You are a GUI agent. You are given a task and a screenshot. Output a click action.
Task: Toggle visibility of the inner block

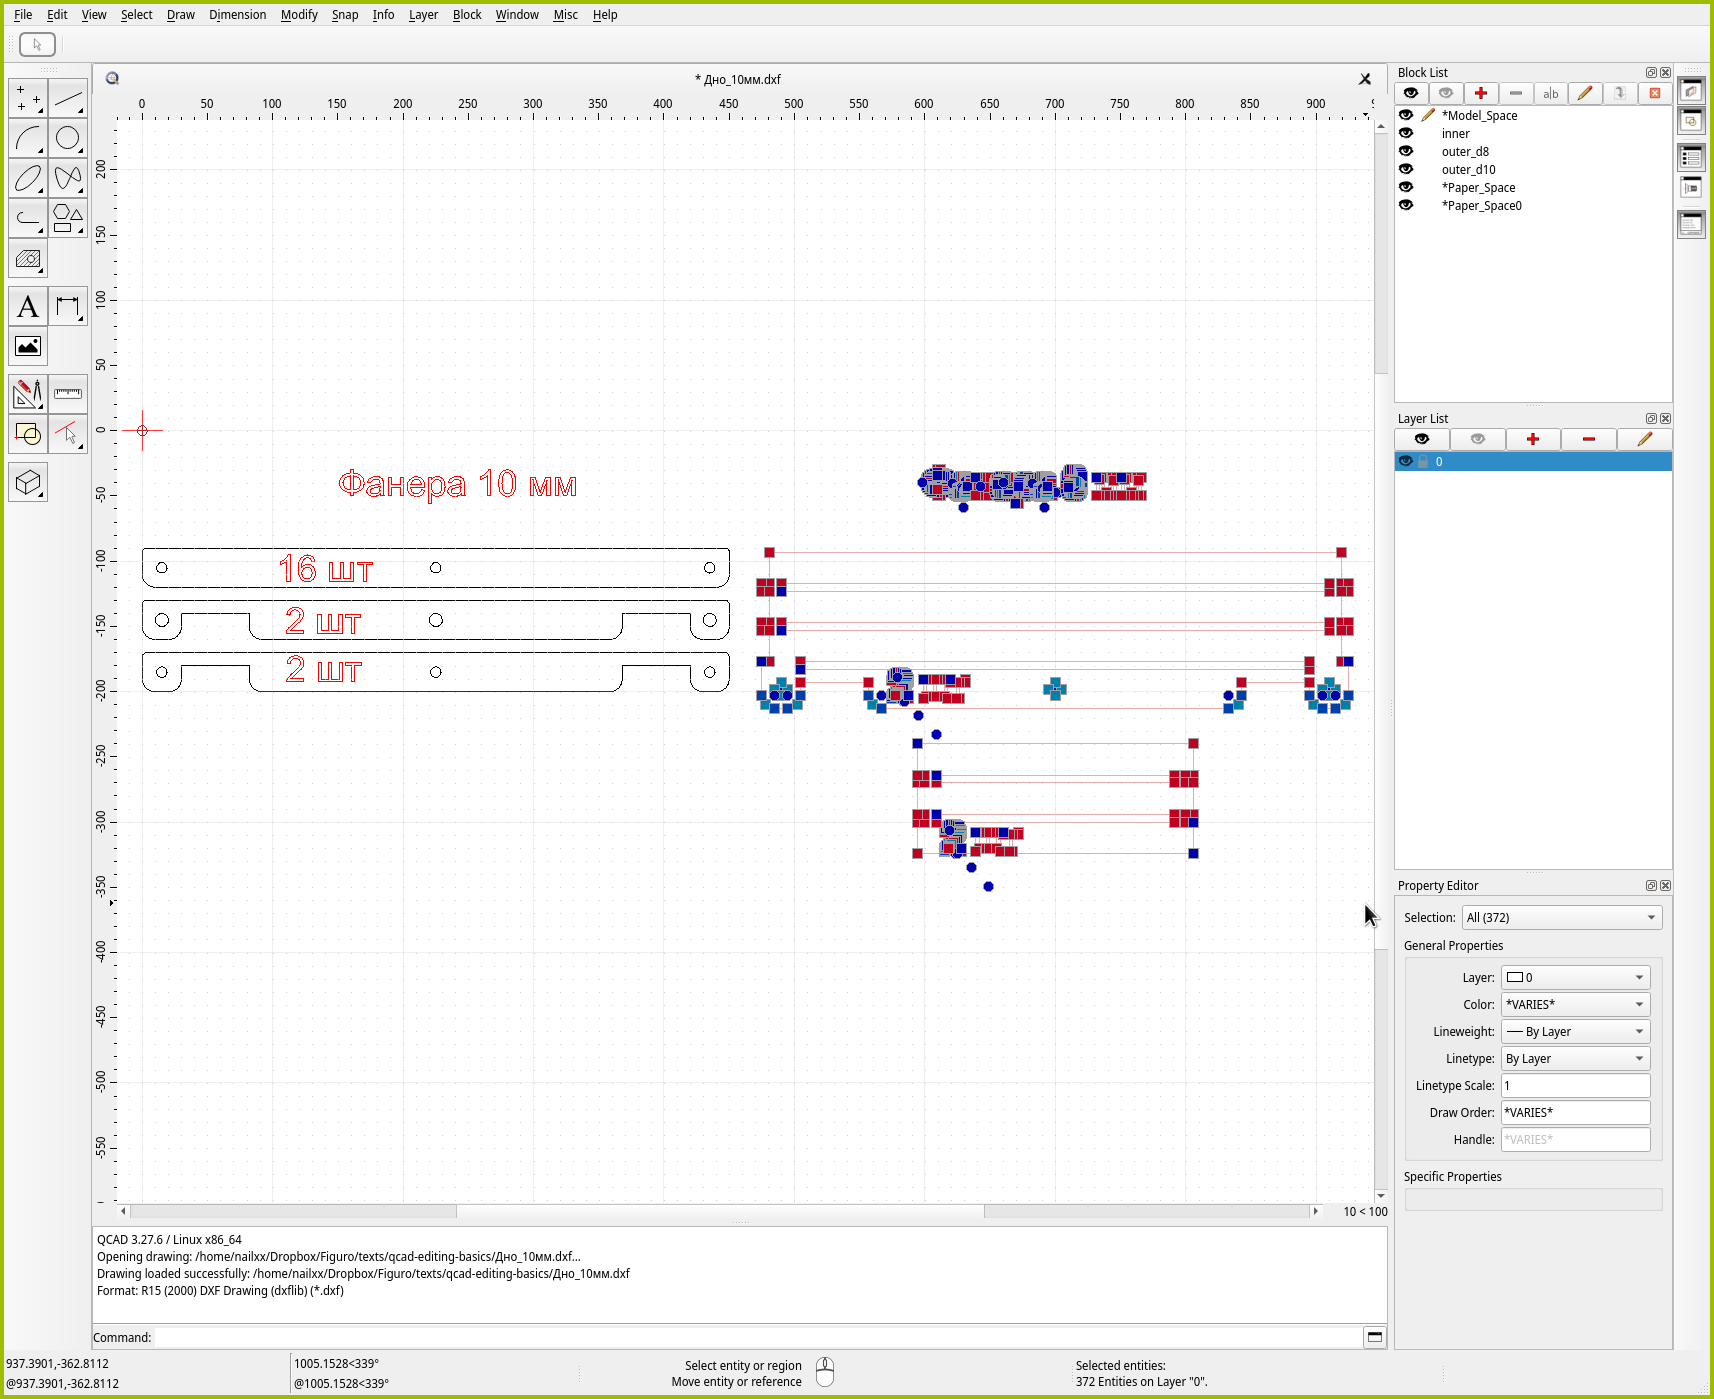pyautogui.click(x=1406, y=133)
